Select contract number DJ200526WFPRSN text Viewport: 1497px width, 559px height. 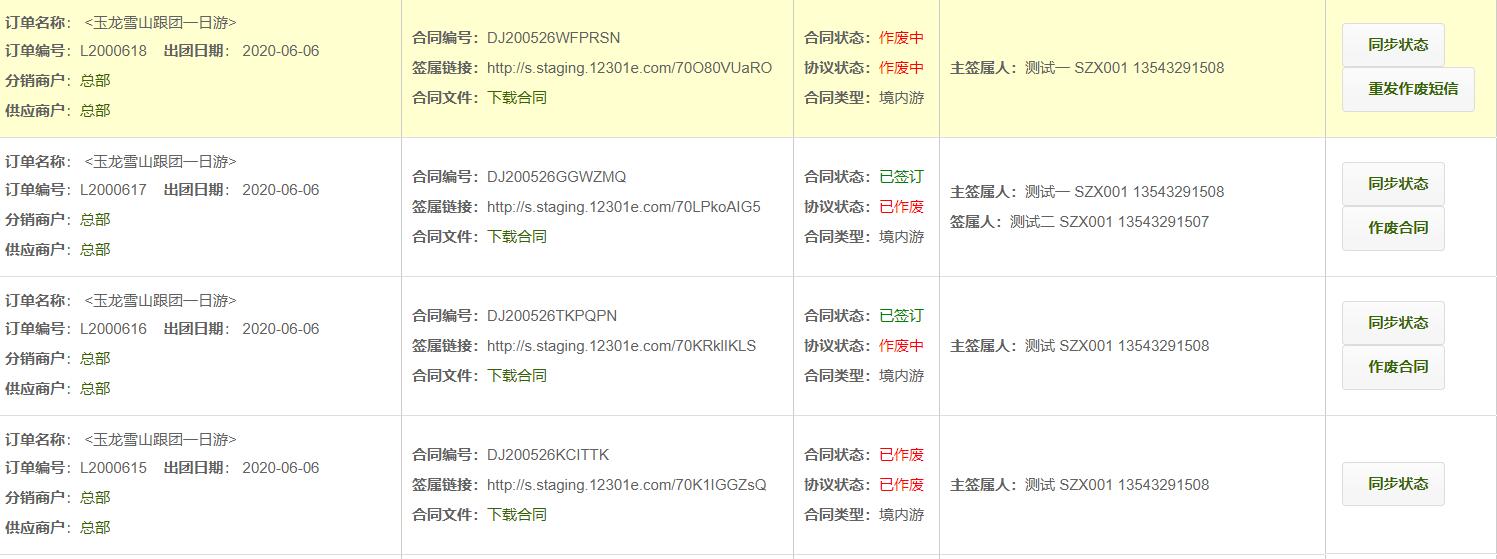[x=553, y=38]
